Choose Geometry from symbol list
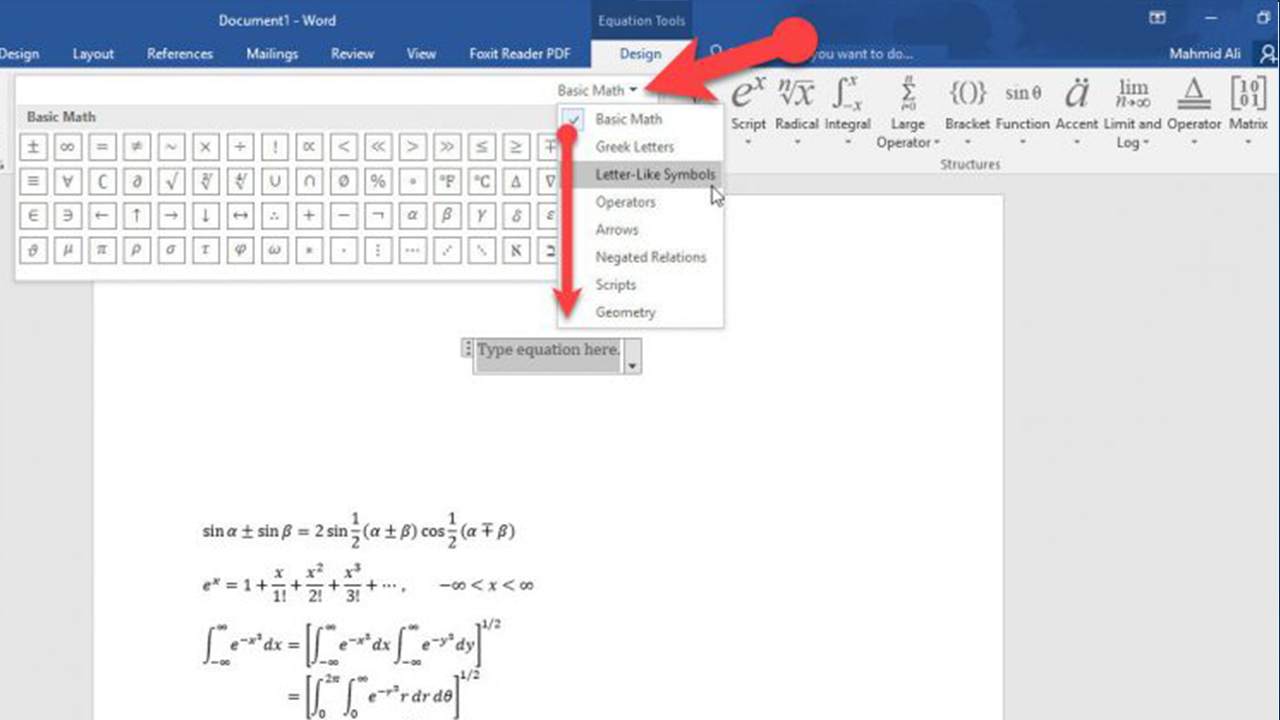1280x720 pixels. click(640, 312)
